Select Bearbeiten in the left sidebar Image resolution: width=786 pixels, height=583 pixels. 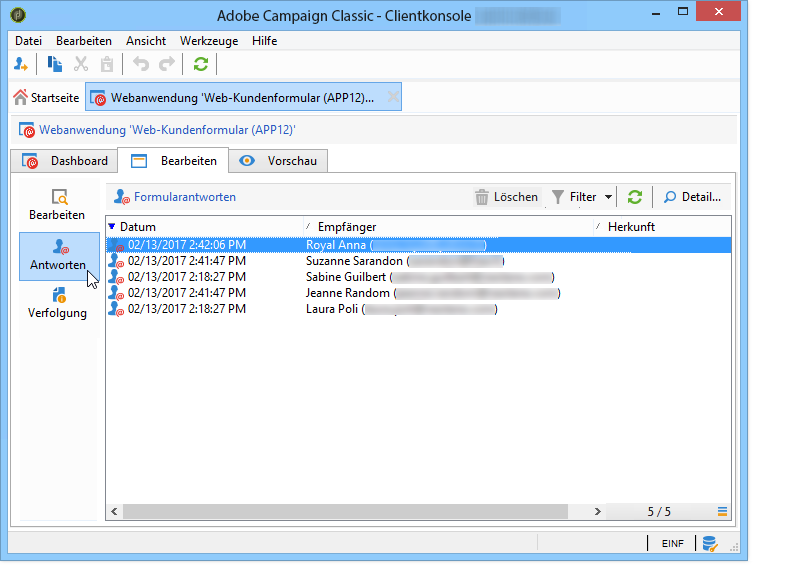[x=57, y=205]
